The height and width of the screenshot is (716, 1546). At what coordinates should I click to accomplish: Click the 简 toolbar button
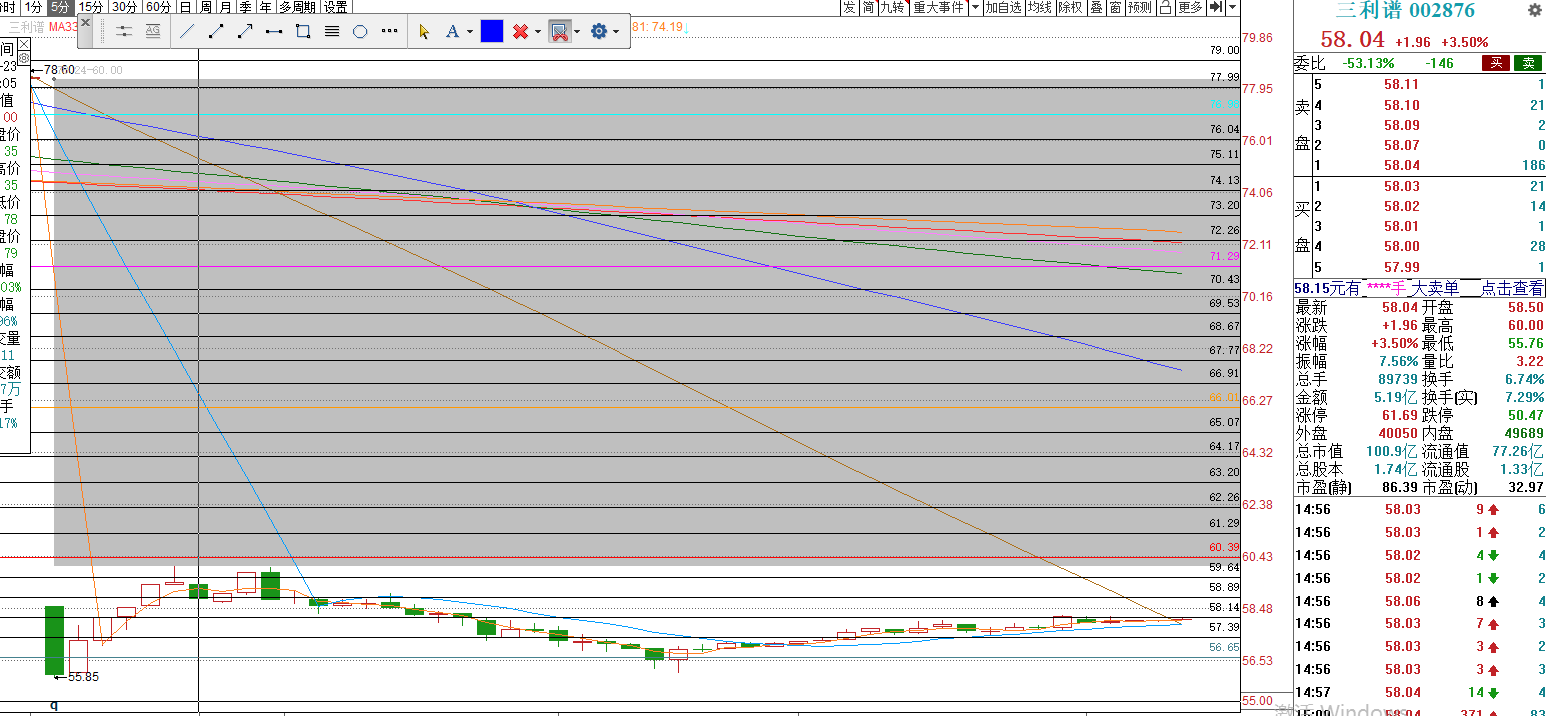coord(869,7)
